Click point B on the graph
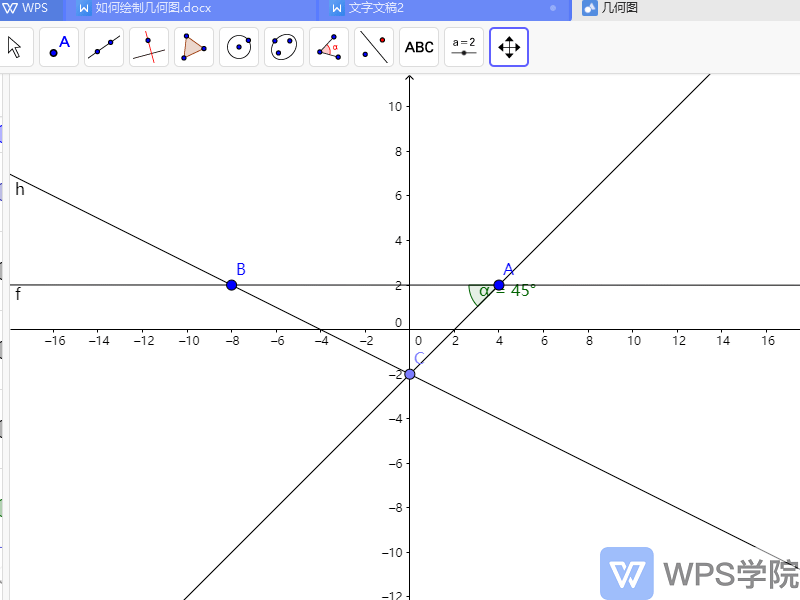Image resolution: width=800 pixels, height=600 pixels. [x=232, y=285]
